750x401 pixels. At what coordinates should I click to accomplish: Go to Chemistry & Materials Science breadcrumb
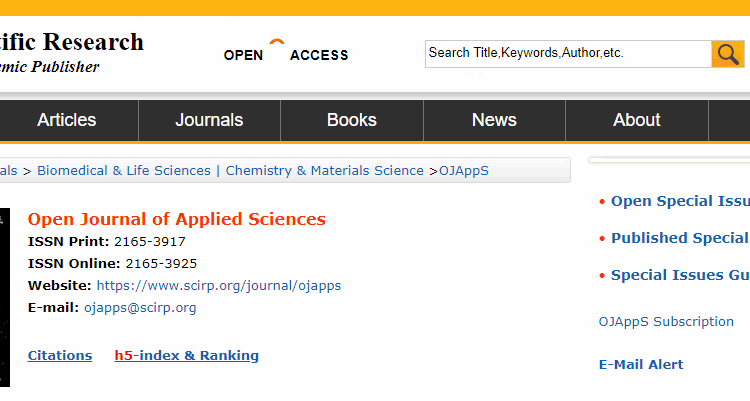tap(324, 171)
